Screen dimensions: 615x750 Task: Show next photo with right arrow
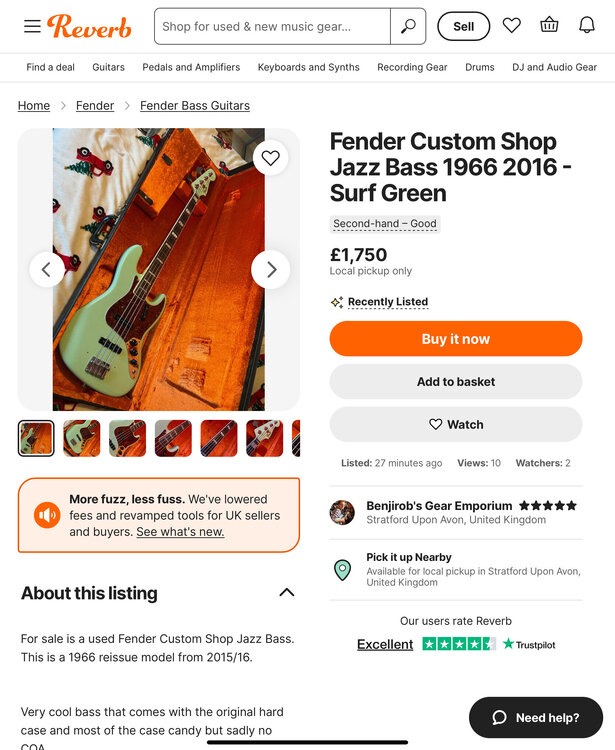coord(270,270)
